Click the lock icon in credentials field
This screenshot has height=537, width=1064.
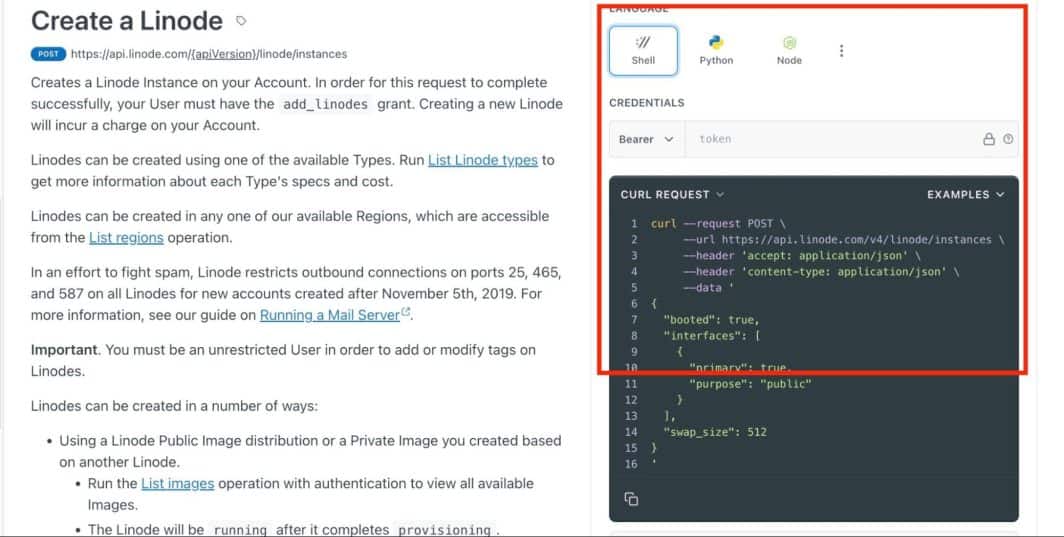coord(989,139)
